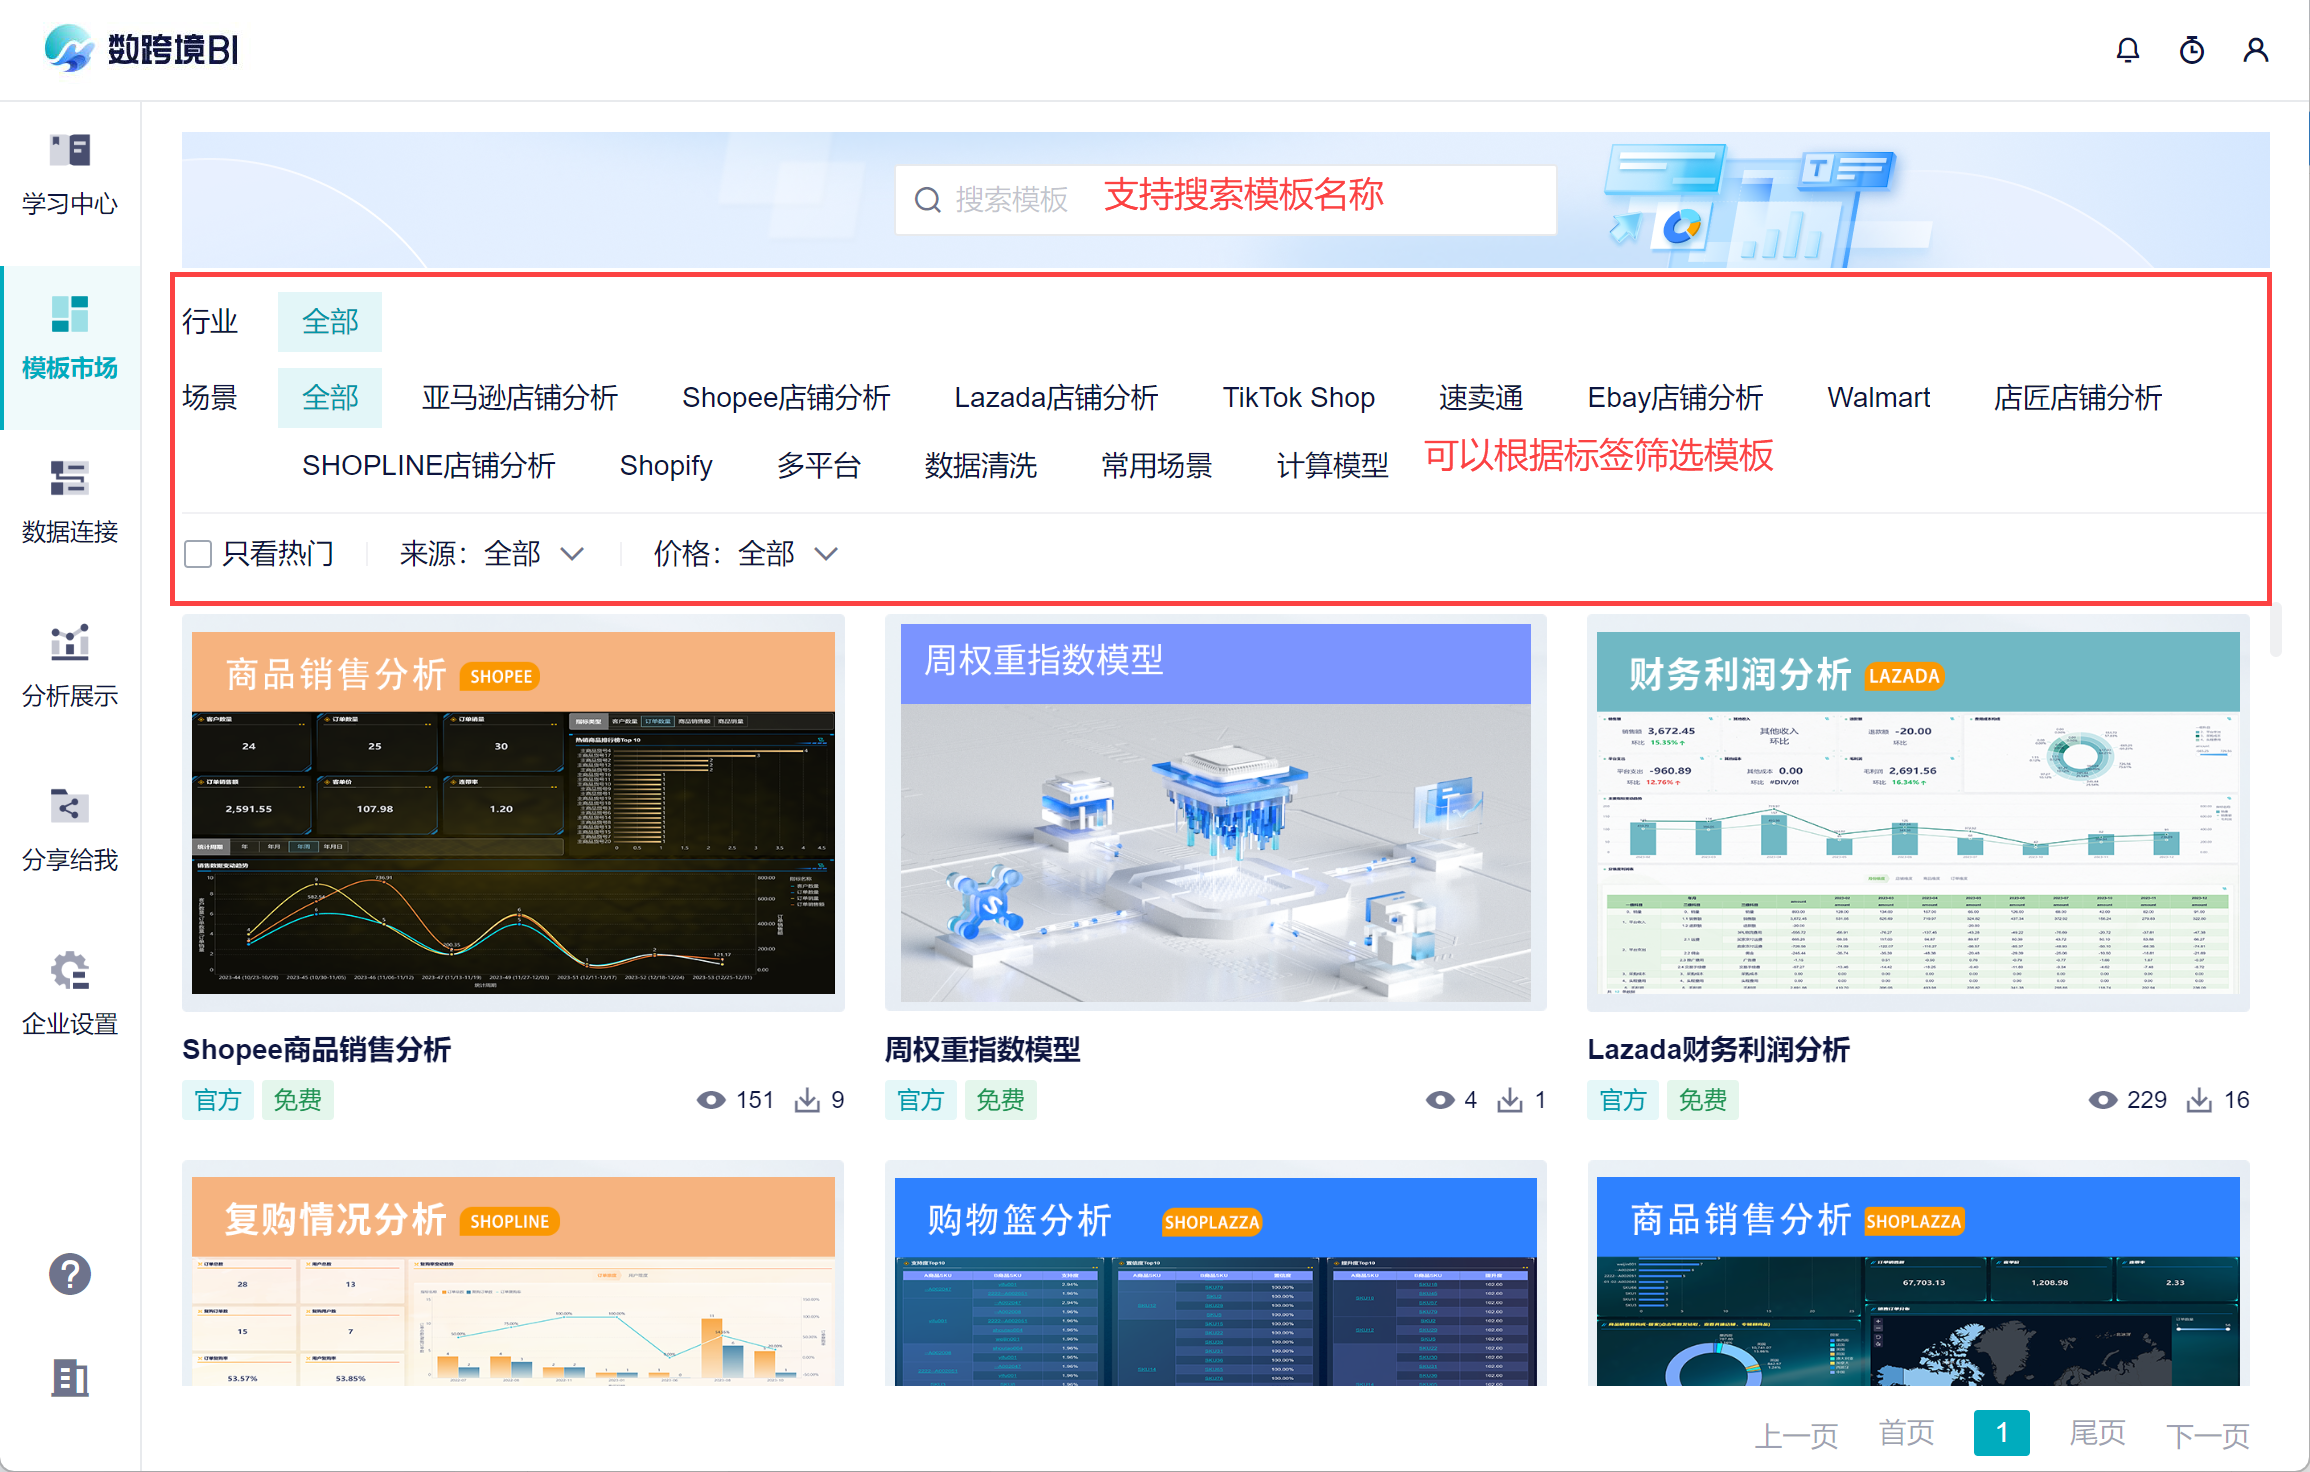Select the Shopify scene tag
The image size is (2310, 1472).
coord(665,466)
